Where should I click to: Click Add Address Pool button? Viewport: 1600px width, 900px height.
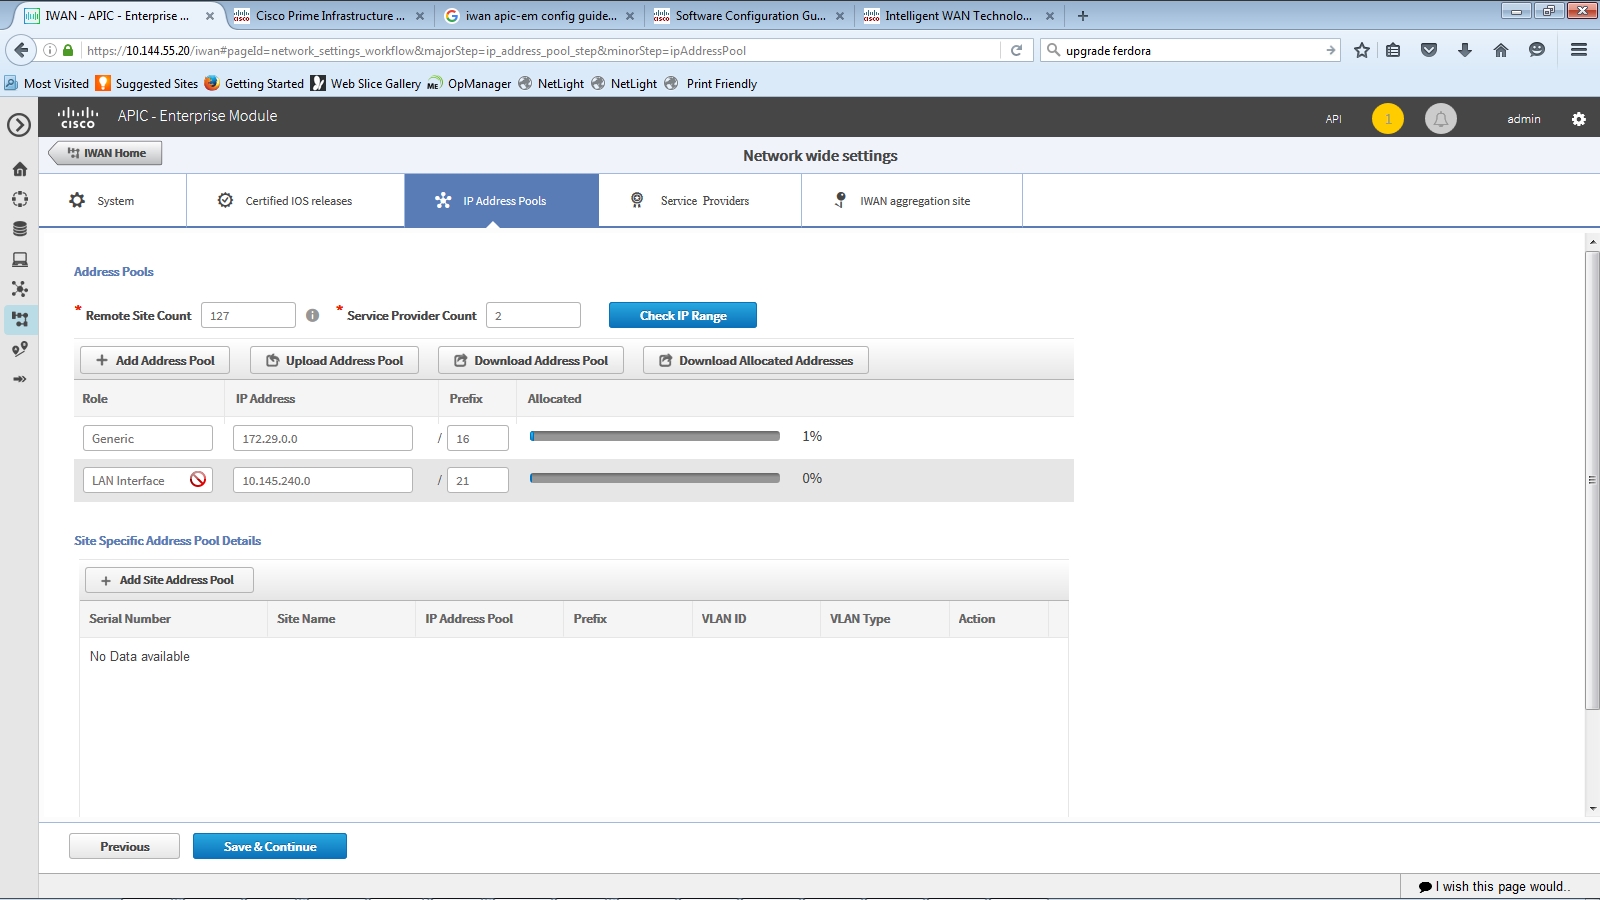(x=155, y=360)
